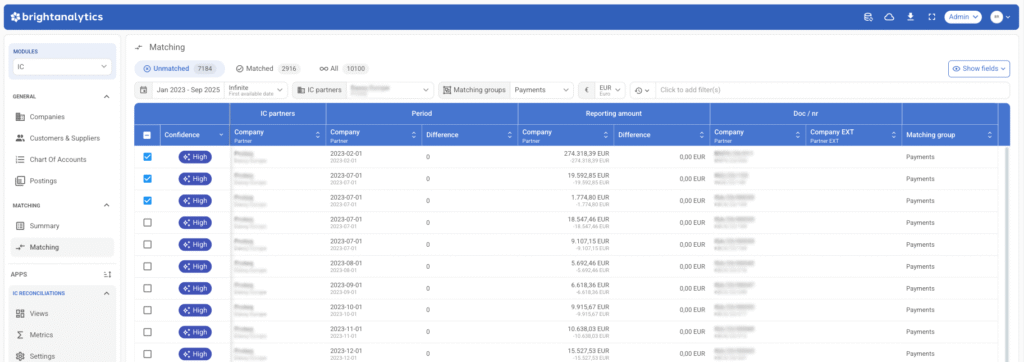
Task: Toggle the select-all header checkbox
Action: point(147,135)
